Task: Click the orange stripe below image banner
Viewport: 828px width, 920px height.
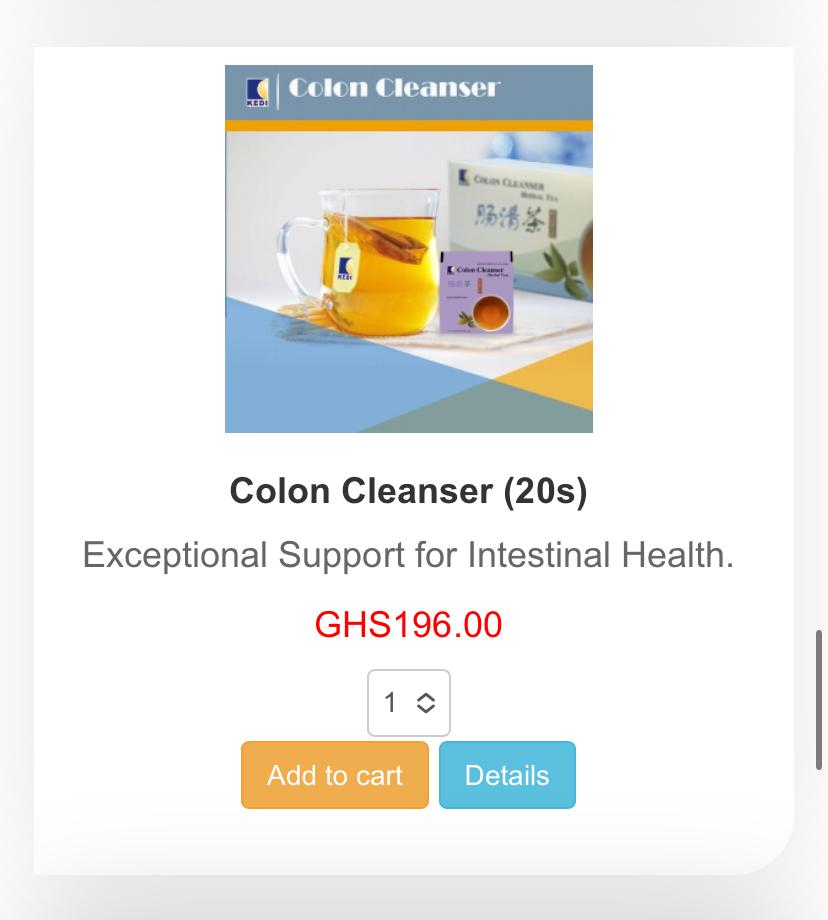Action: 408,126
